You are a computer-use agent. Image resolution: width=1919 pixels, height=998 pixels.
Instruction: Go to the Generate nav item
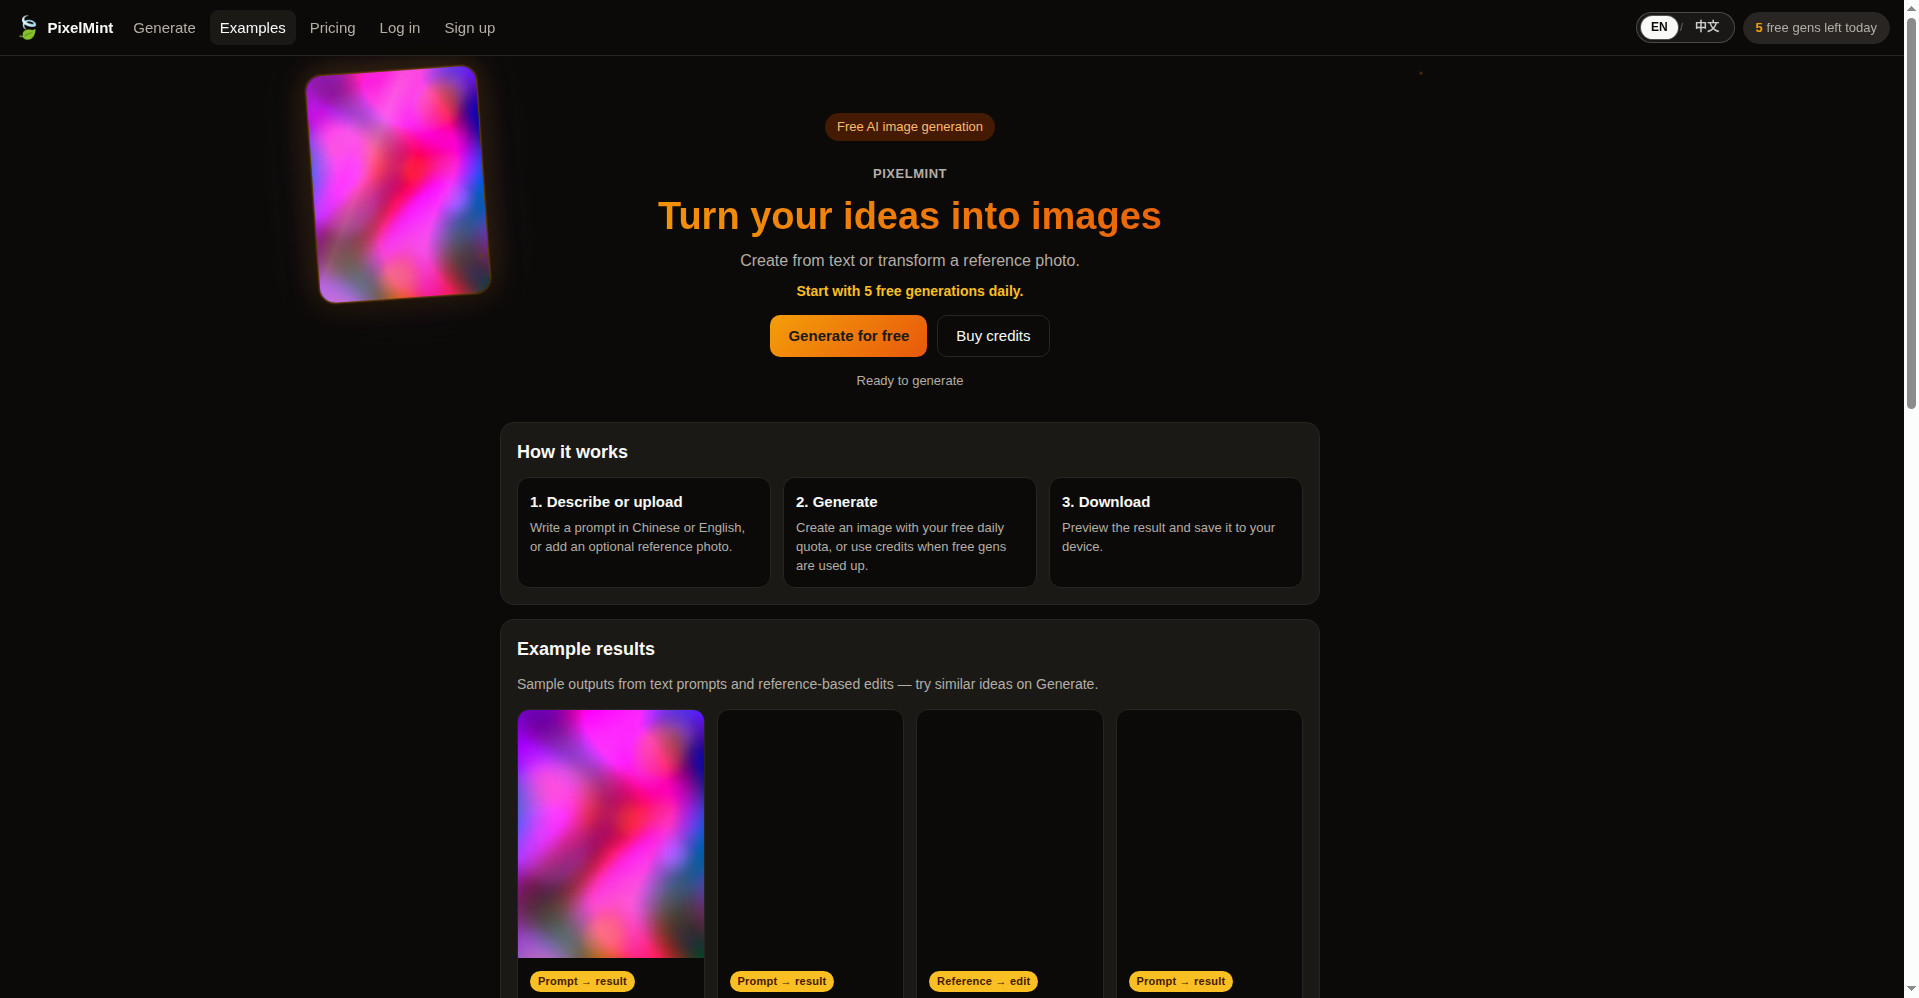point(164,28)
